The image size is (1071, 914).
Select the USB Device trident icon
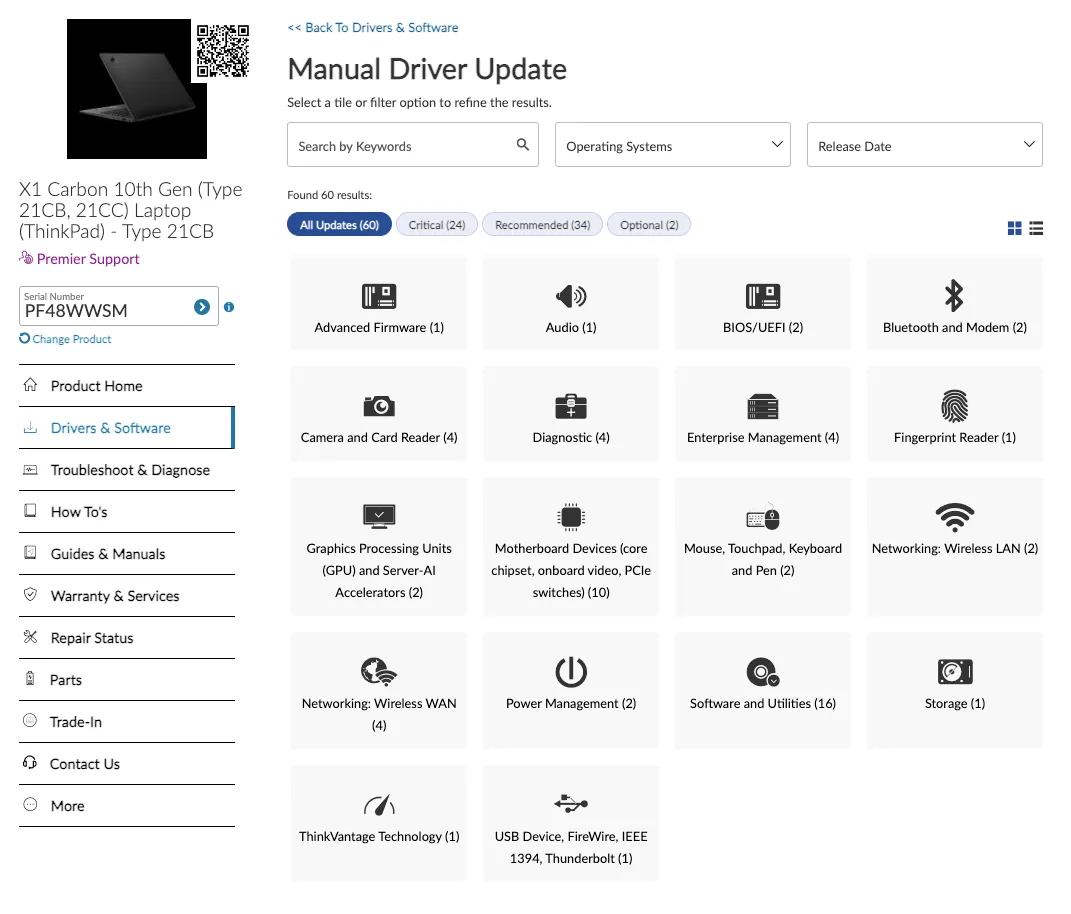click(x=571, y=803)
